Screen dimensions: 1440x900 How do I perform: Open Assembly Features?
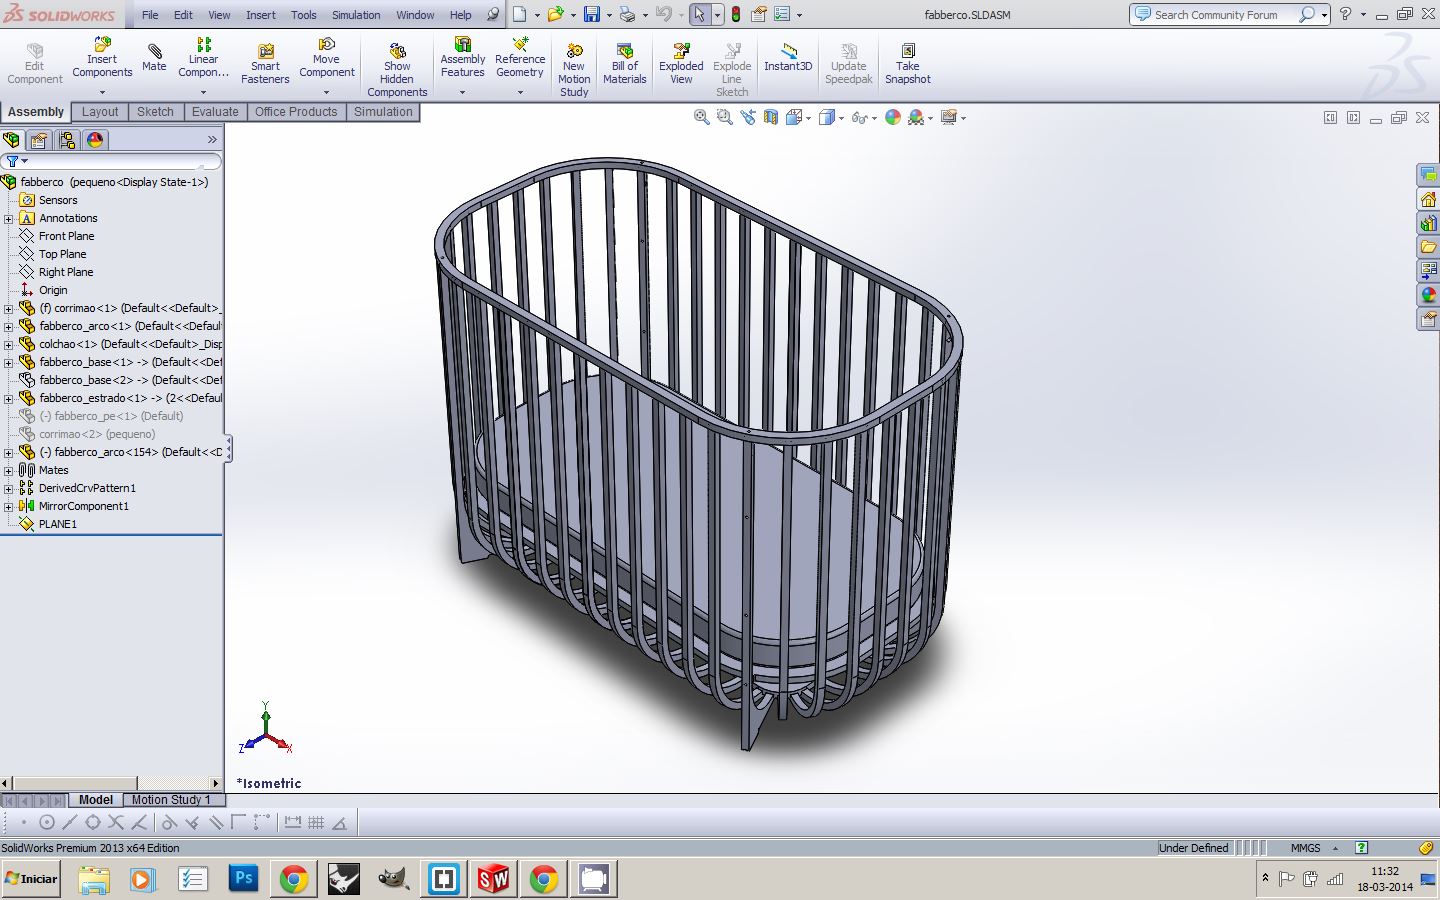pos(462,58)
